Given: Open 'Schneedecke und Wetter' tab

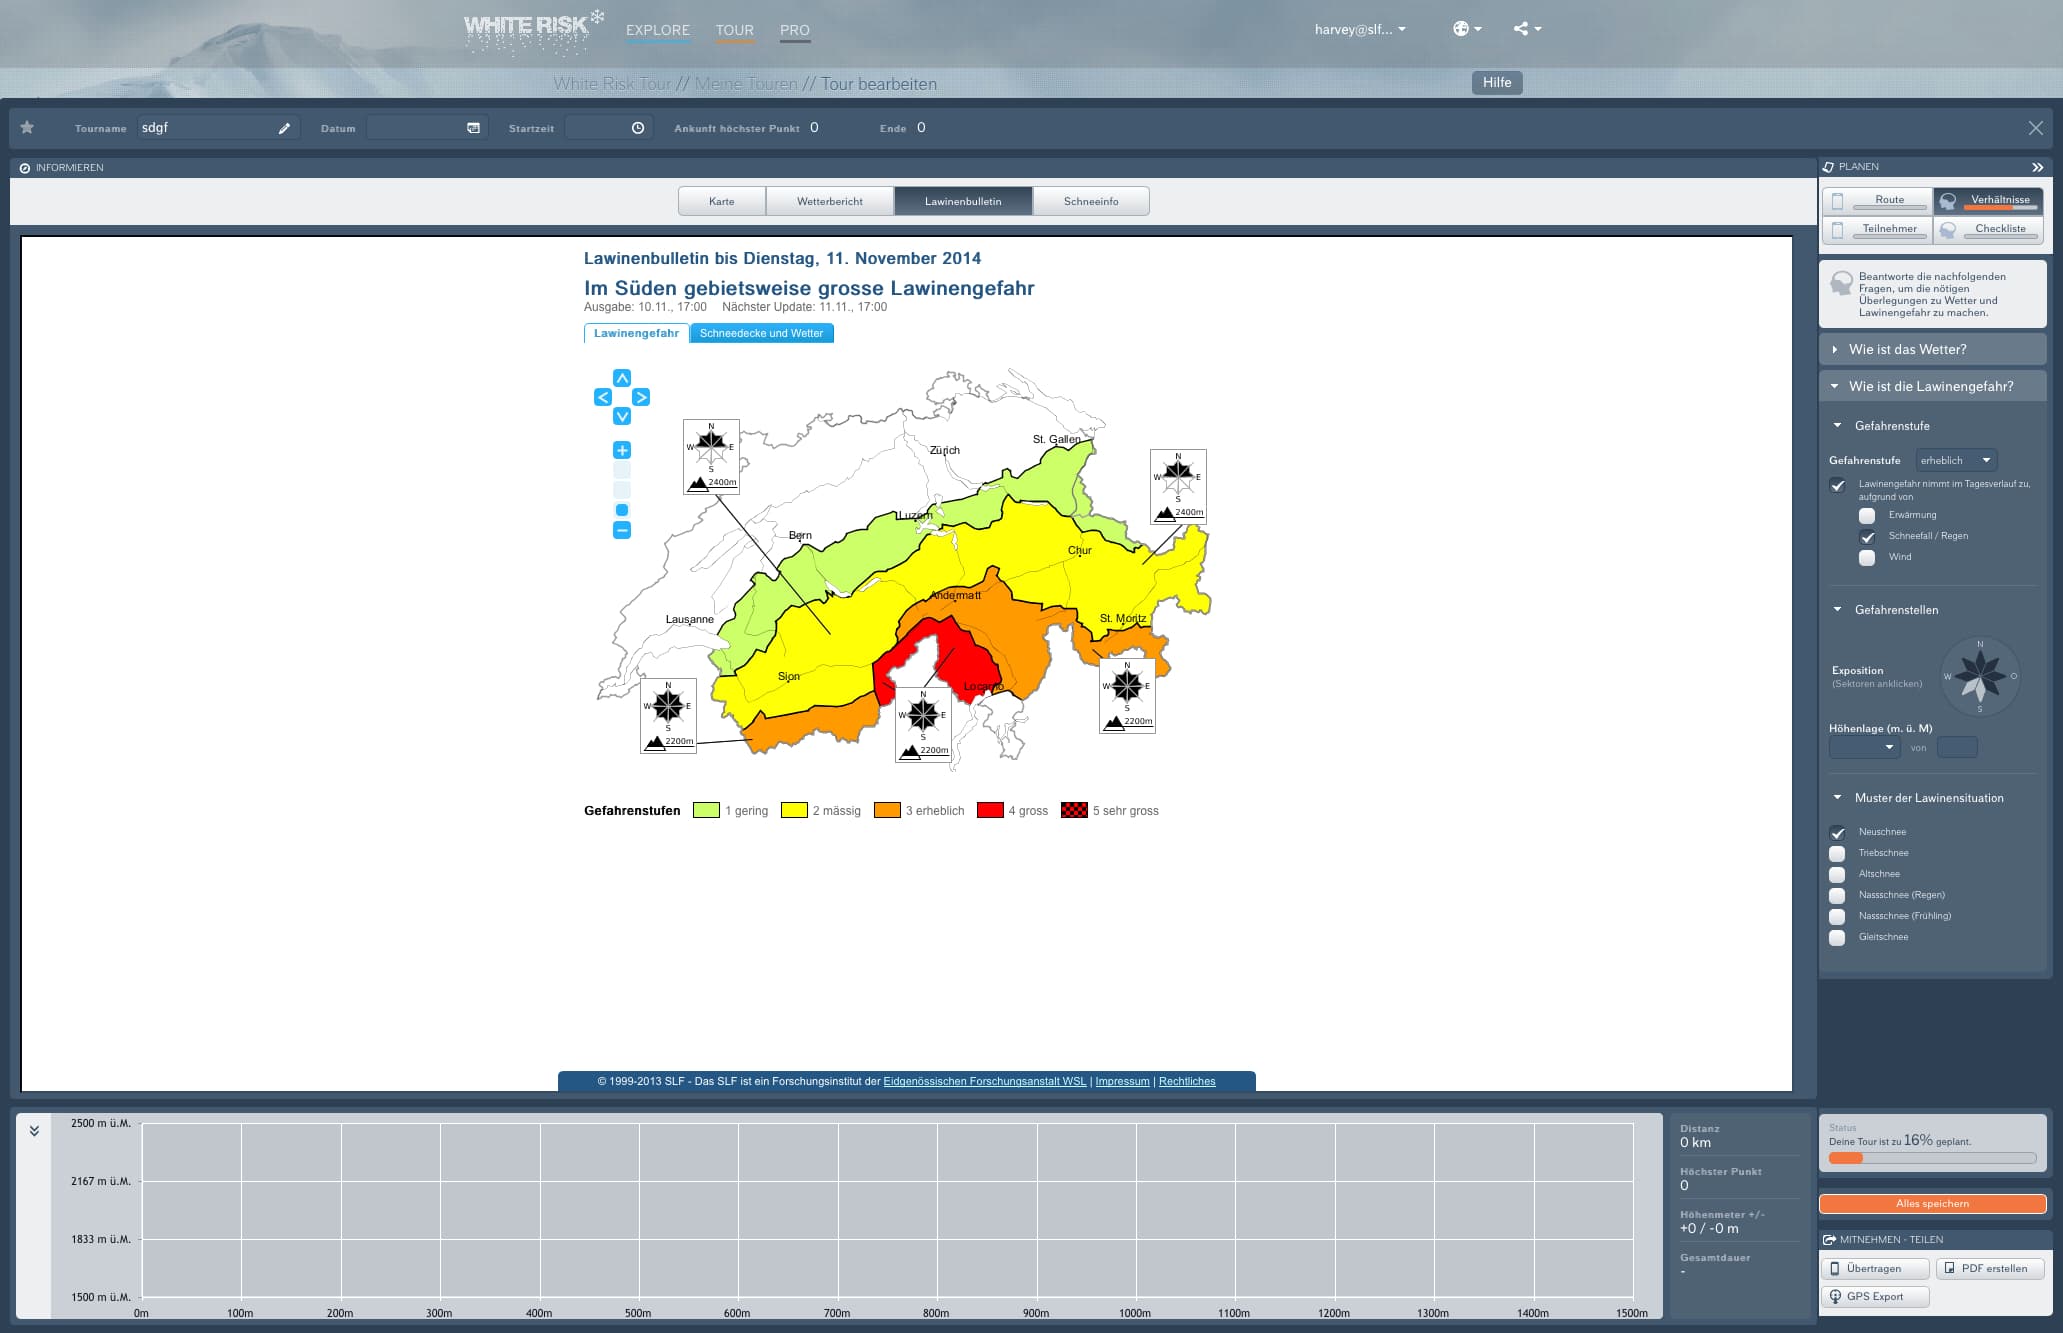Looking at the screenshot, I should click(x=761, y=333).
